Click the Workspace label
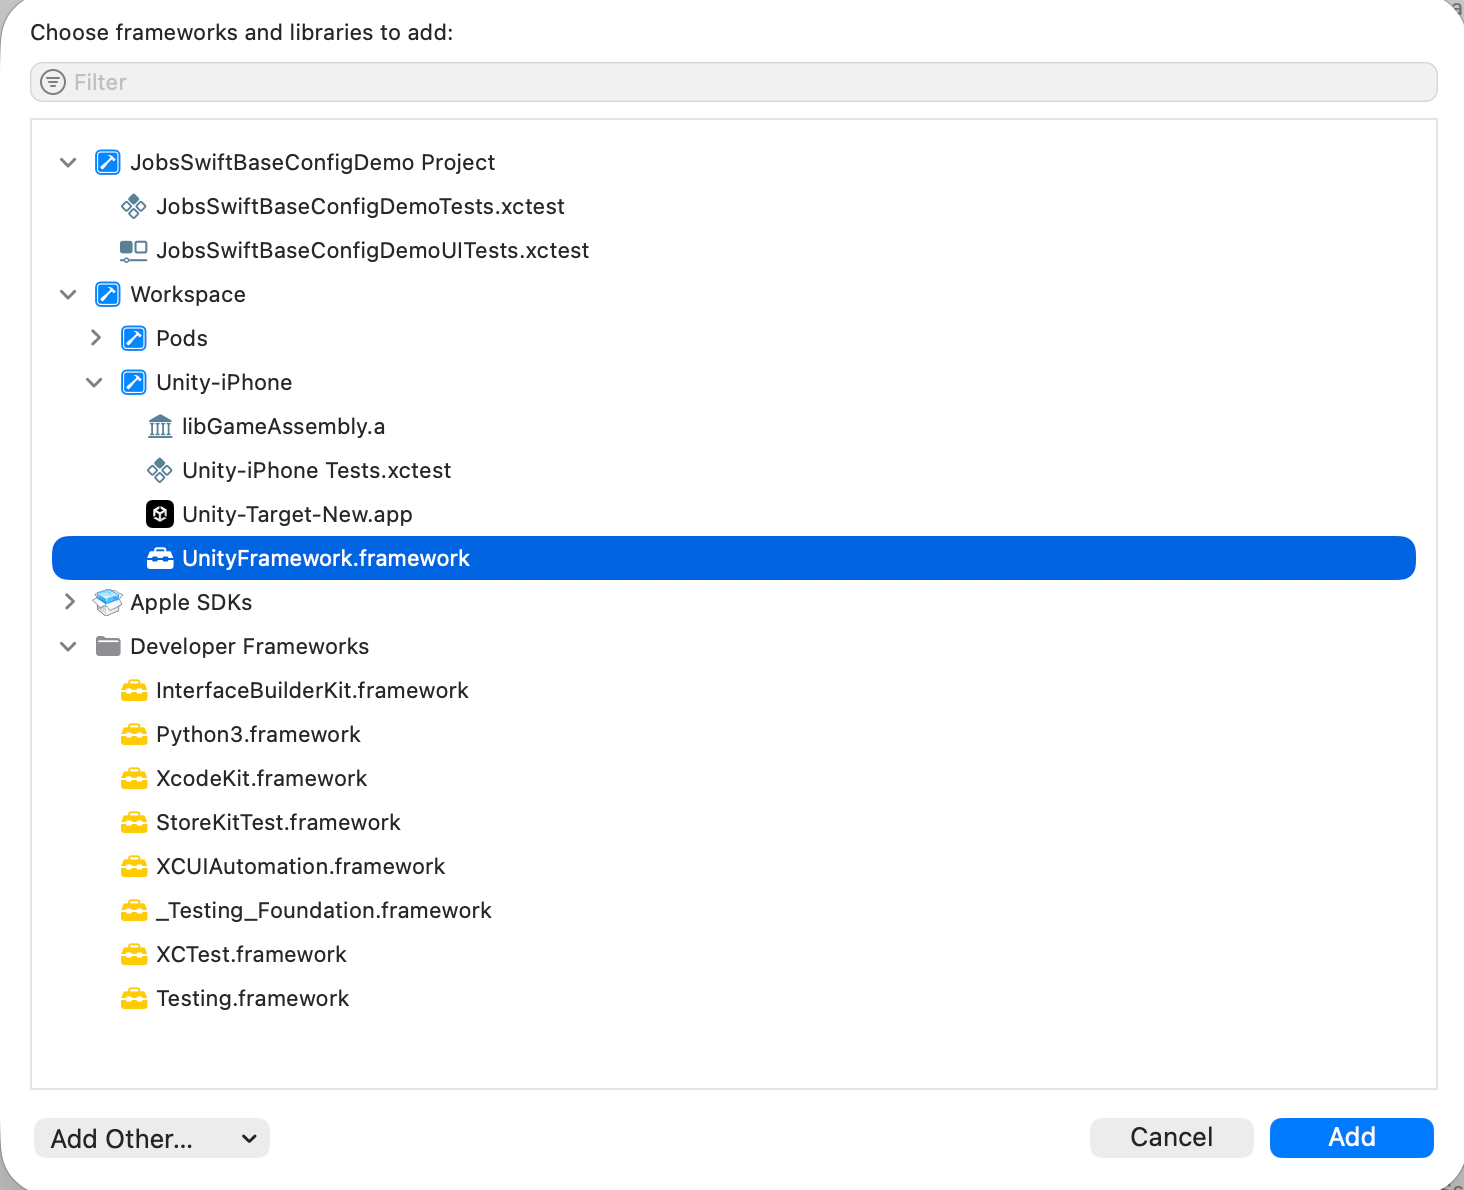 coord(188,294)
